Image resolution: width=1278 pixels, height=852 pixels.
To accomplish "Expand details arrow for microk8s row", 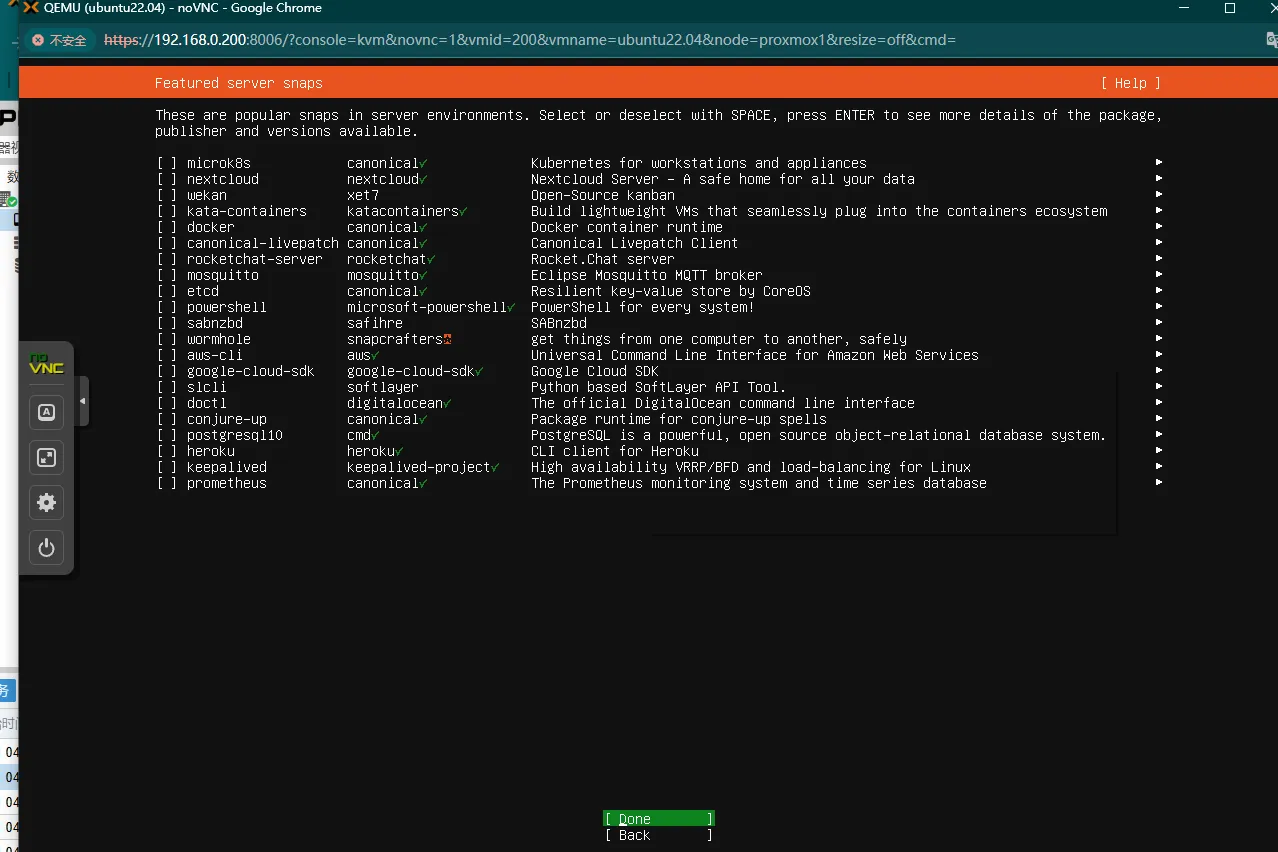I will [1159, 162].
